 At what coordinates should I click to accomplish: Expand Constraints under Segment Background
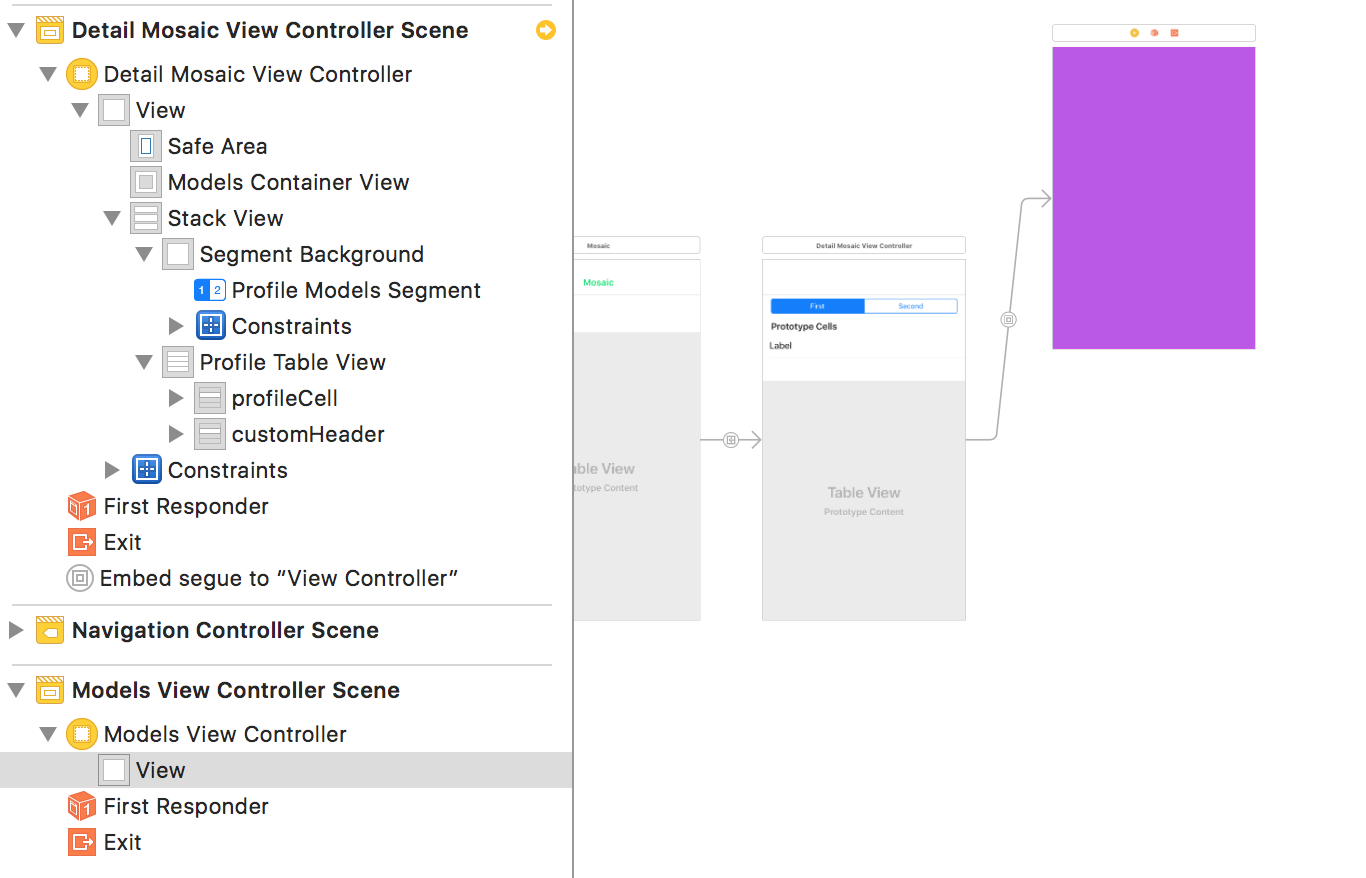coord(176,327)
